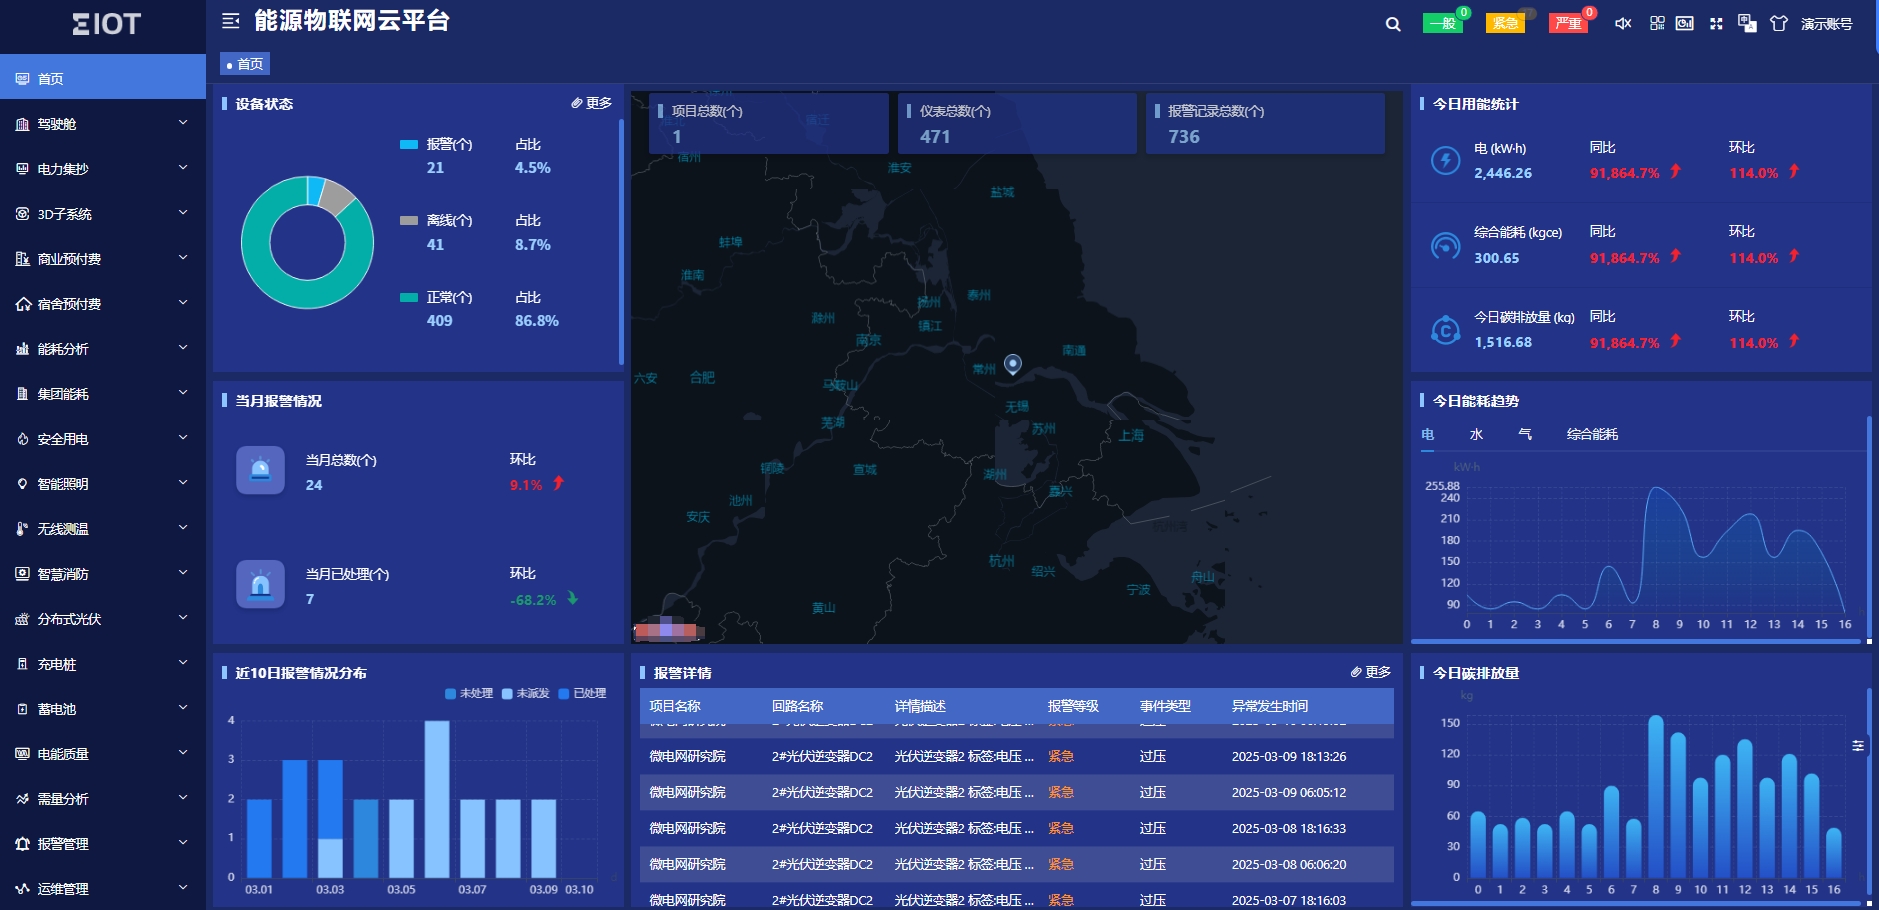Screen dimensions: 1879x910
Task: Enter fullscreen using the expand icon
Action: point(1716,23)
